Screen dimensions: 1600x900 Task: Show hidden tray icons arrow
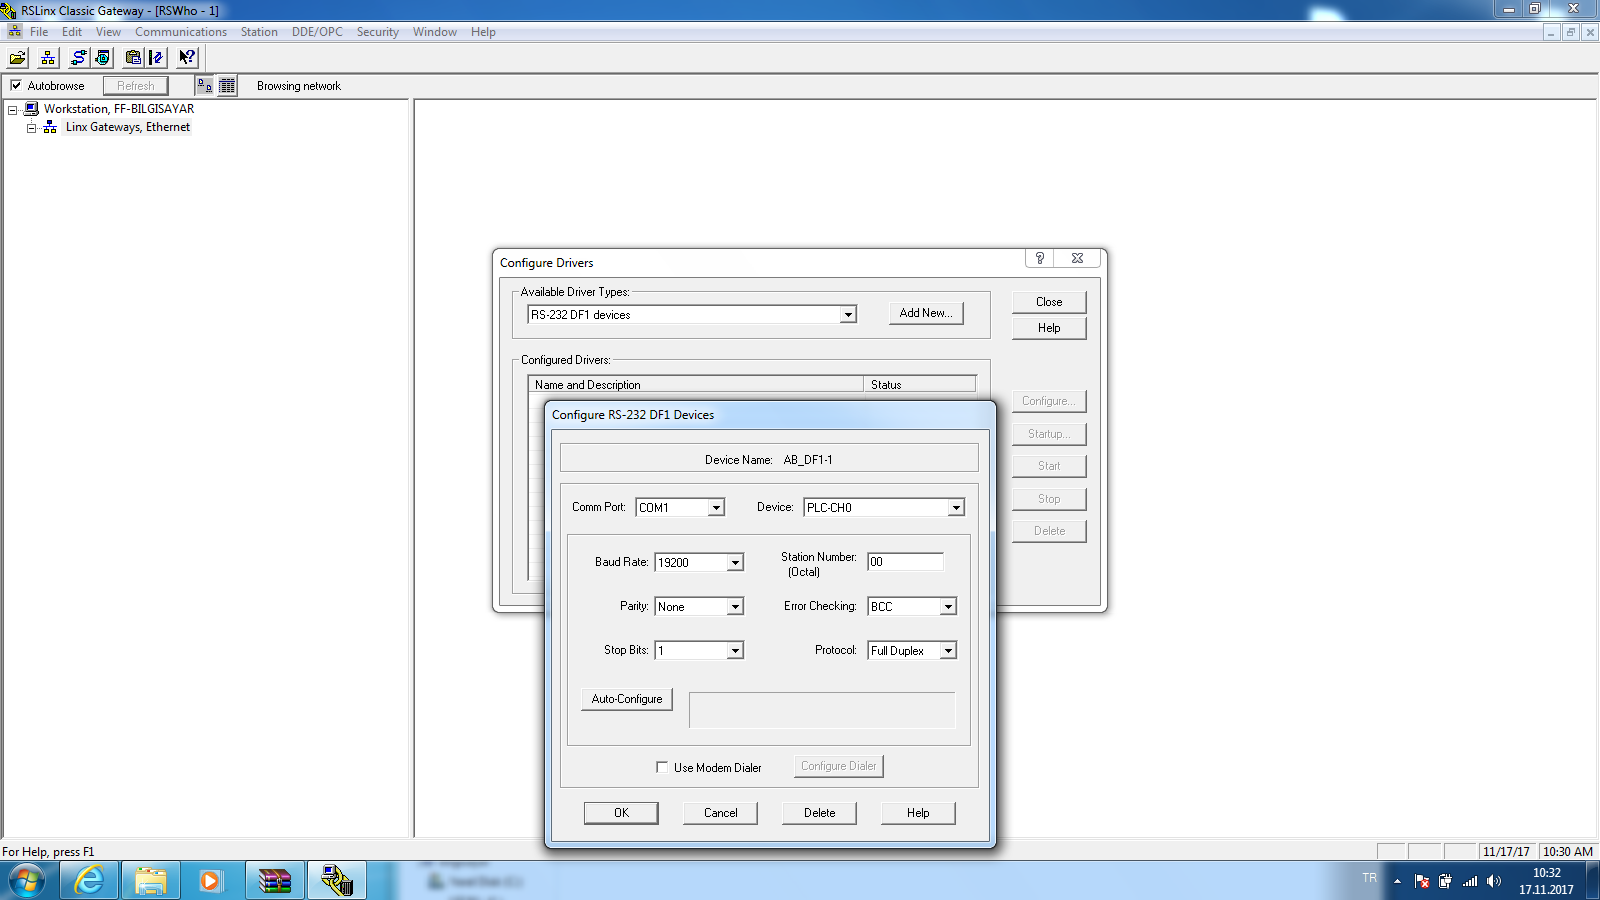(1397, 881)
